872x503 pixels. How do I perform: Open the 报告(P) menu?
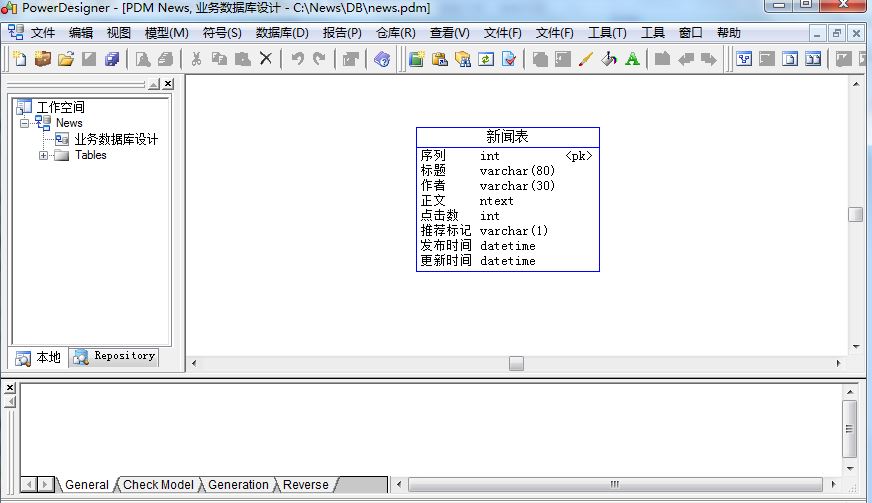[342, 33]
